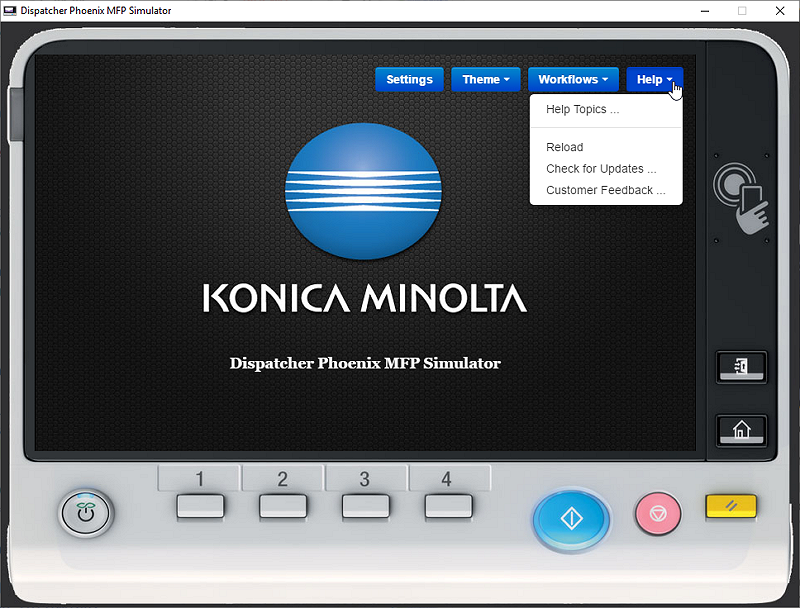Viewport: 800px width, 608px height.
Task: Expand the Workflows dropdown menu
Action: 573,80
